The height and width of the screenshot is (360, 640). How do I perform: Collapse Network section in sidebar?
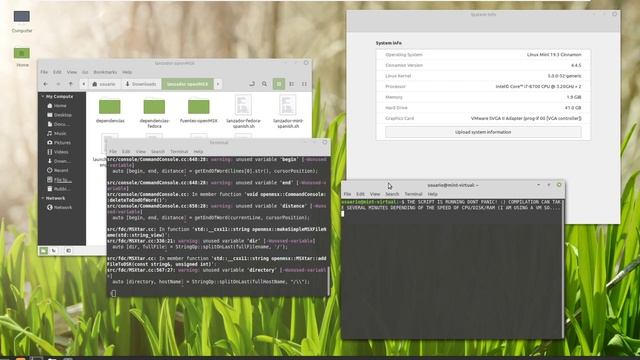[x=43, y=198]
